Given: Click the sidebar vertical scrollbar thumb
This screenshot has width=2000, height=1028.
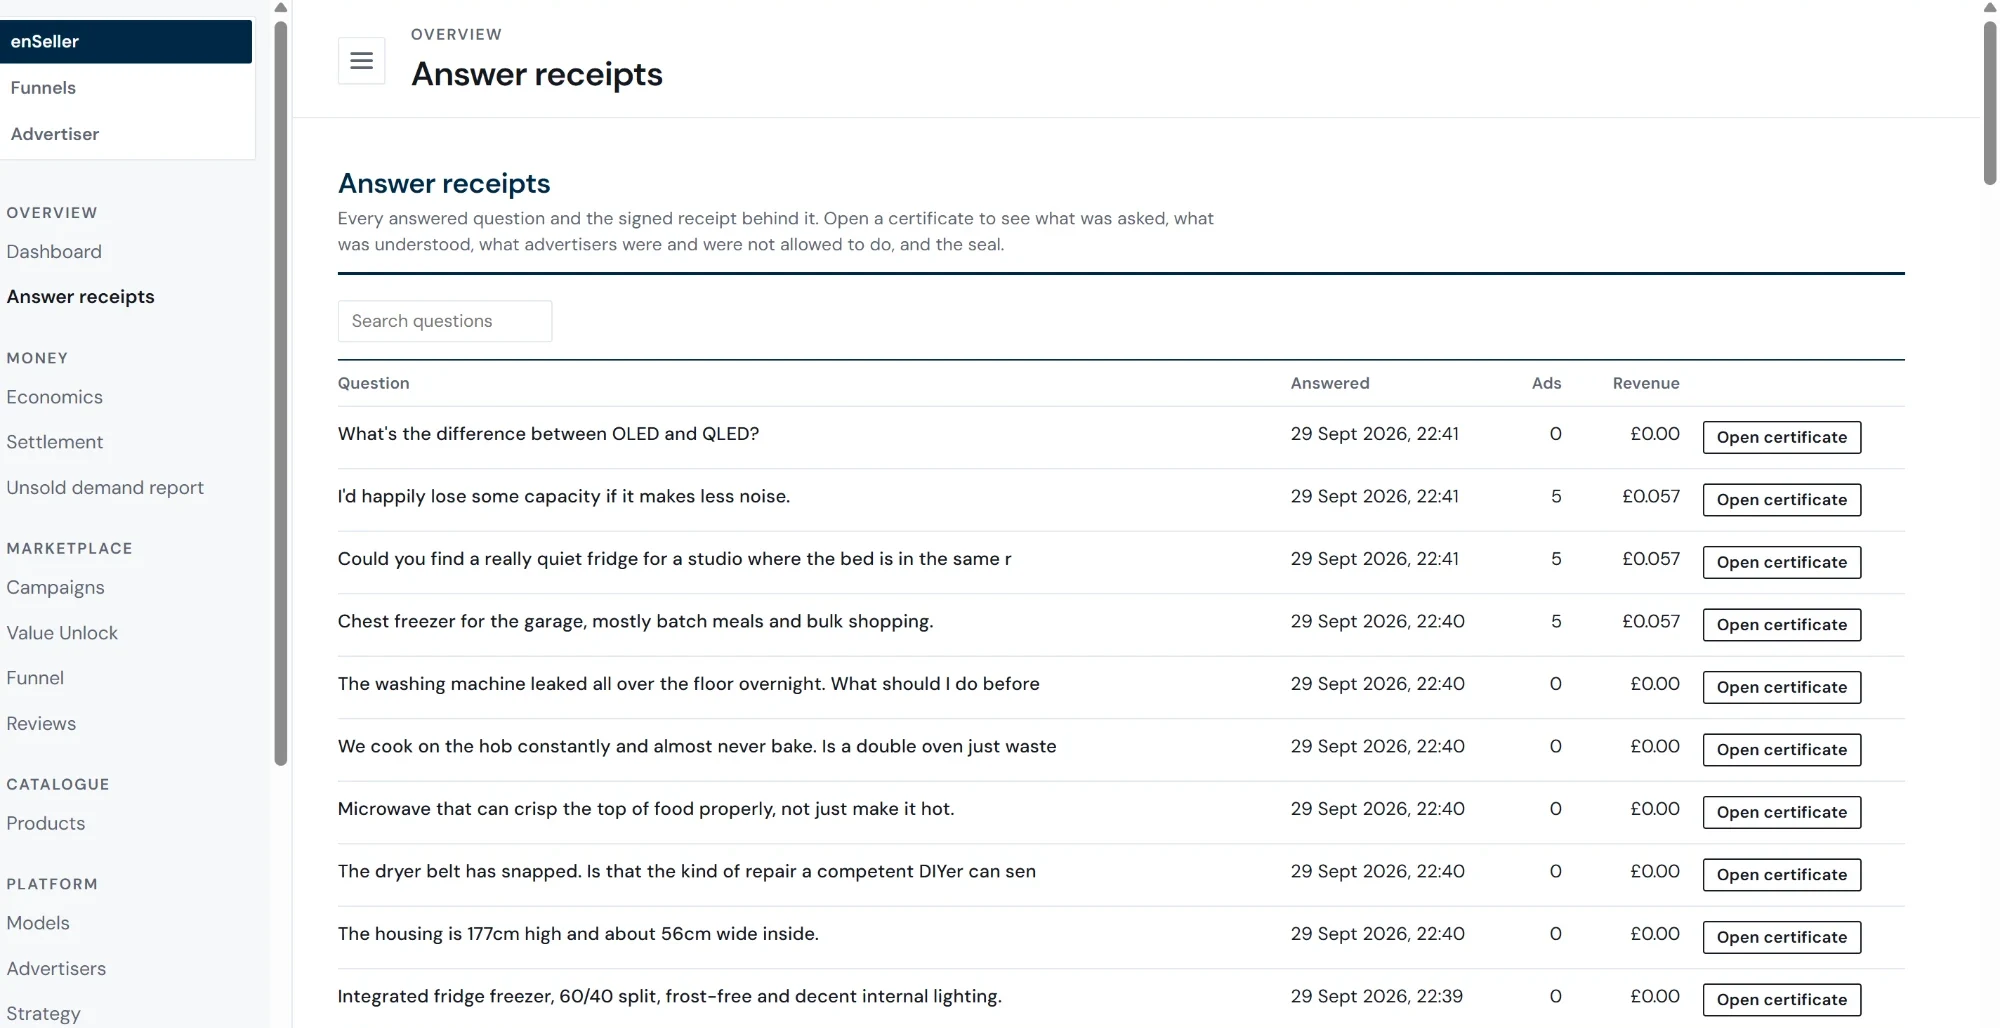Looking at the screenshot, I should 281,394.
